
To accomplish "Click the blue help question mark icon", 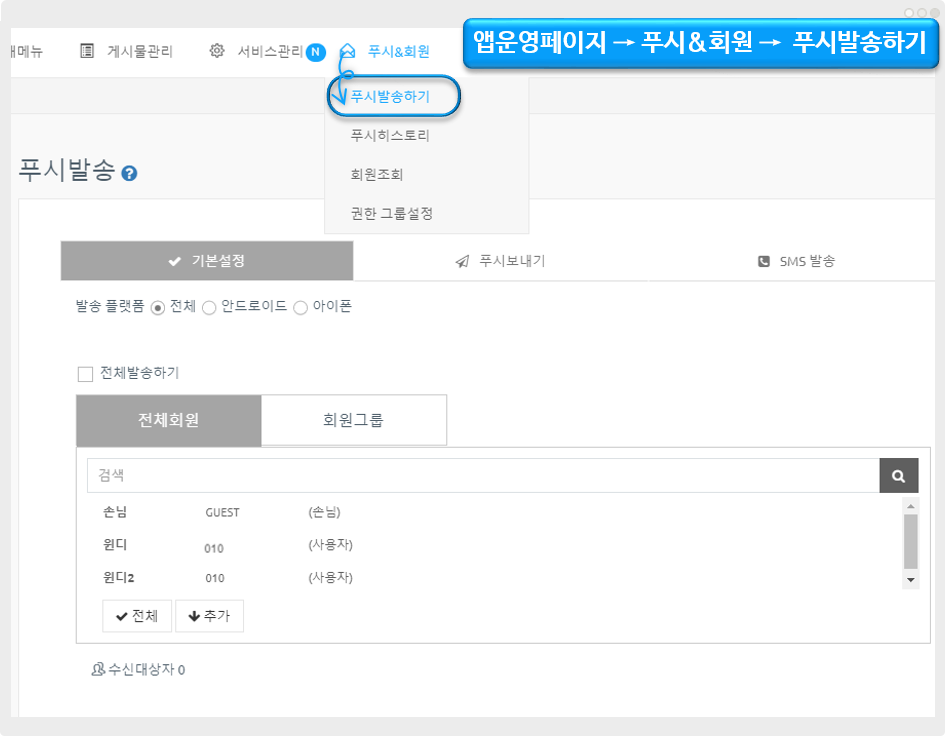I will point(129,173).
